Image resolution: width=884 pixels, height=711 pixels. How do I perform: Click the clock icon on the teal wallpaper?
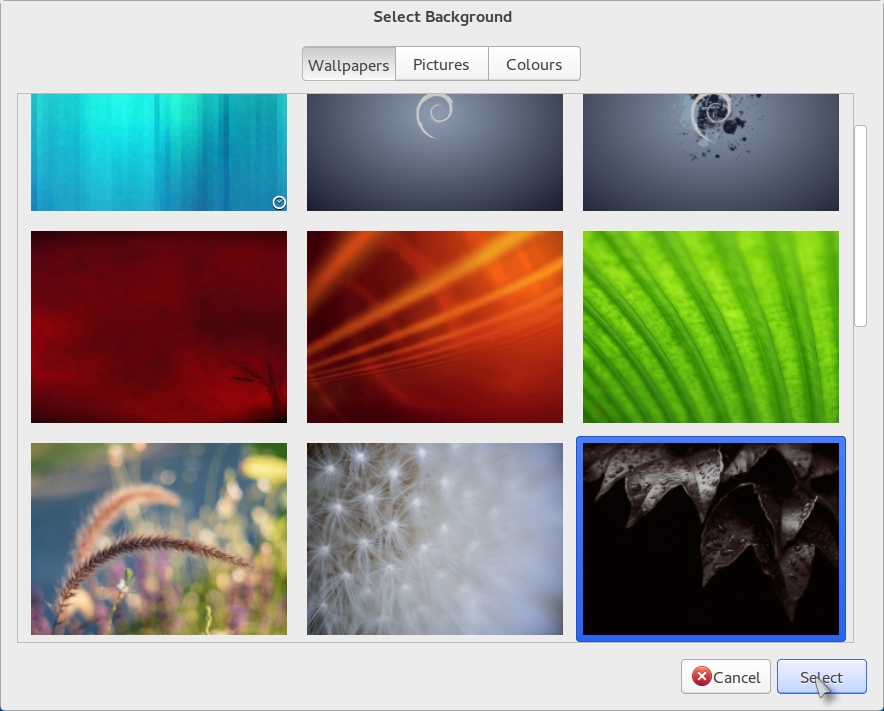(279, 202)
